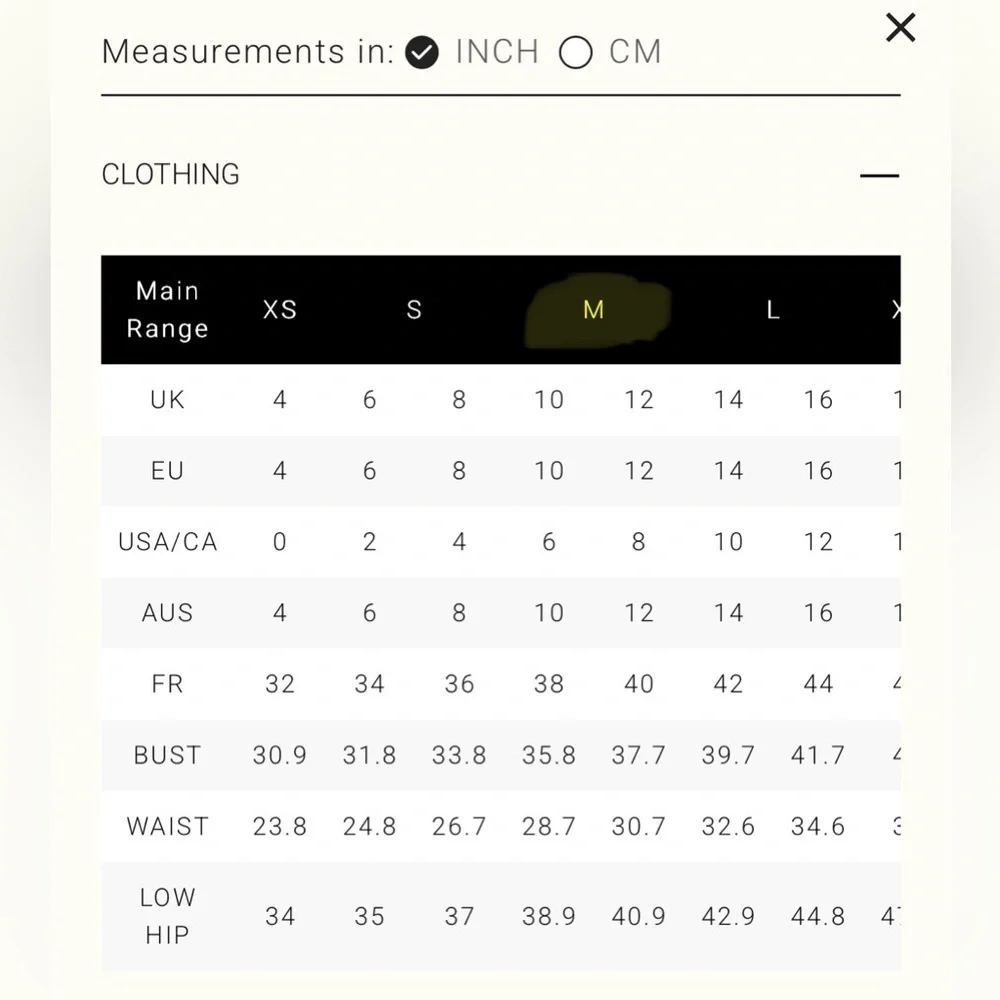Click the 28.7 waist measurement value
The image size is (1000, 1000).
pos(549,827)
